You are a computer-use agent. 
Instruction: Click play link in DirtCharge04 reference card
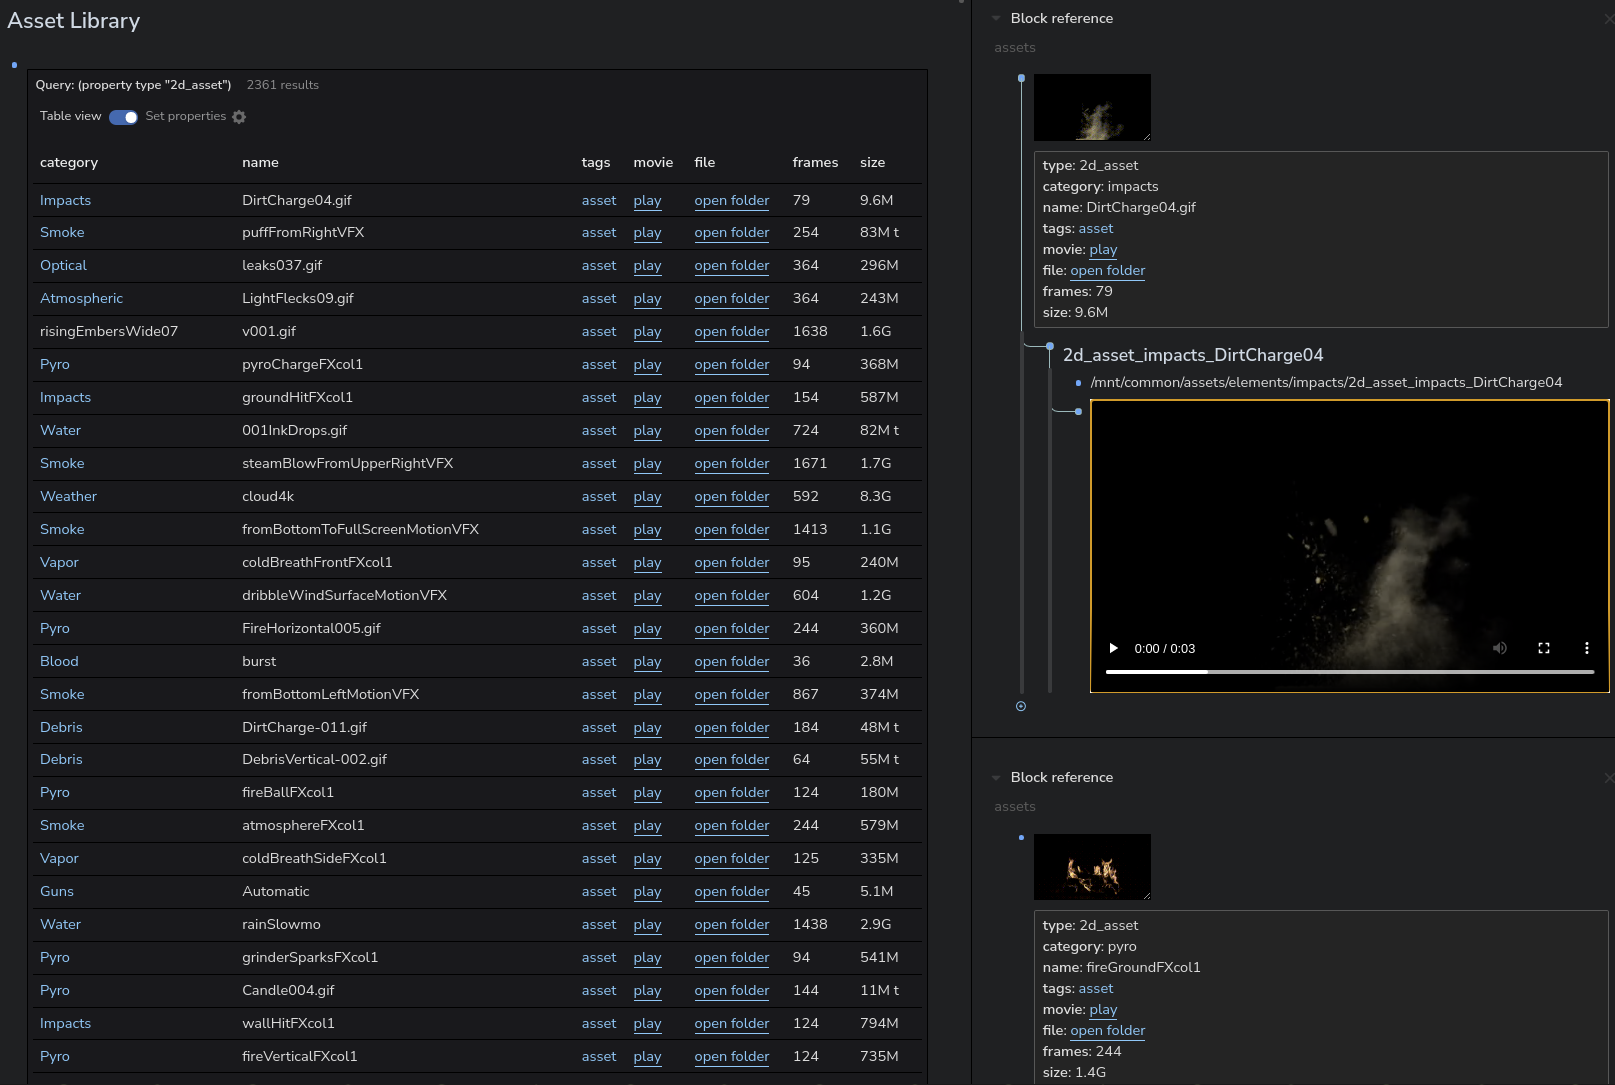(1103, 250)
